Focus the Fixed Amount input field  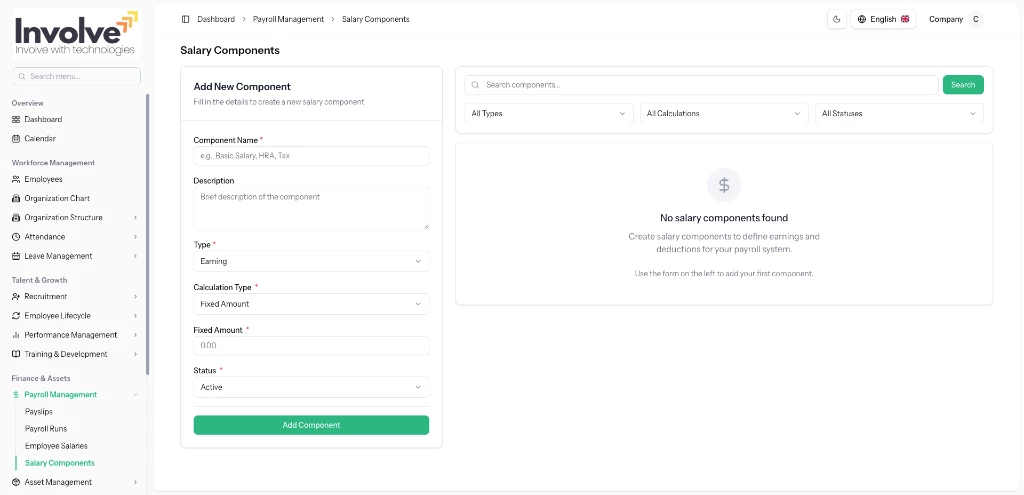[x=312, y=345]
